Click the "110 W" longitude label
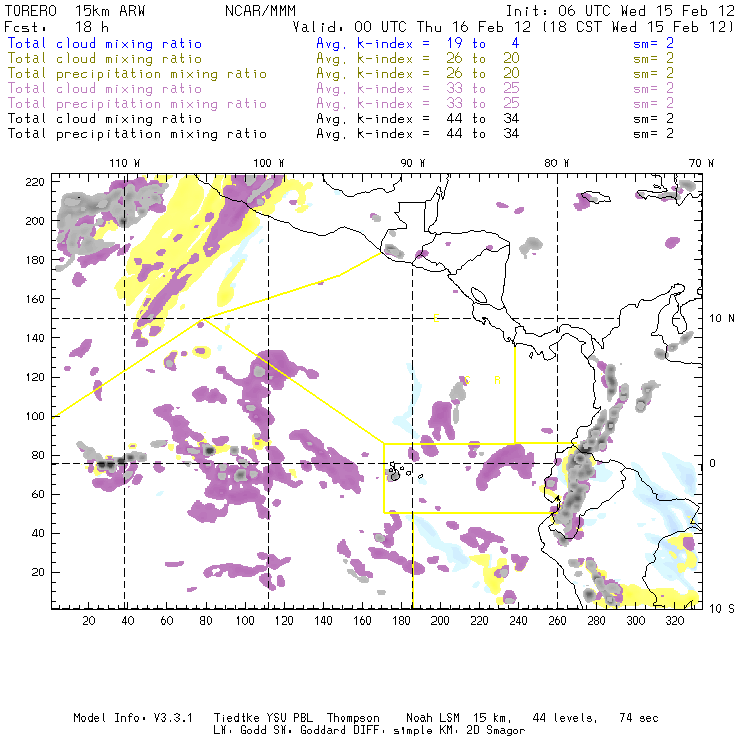This screenshot has width=740, height=740. point(125,163)
